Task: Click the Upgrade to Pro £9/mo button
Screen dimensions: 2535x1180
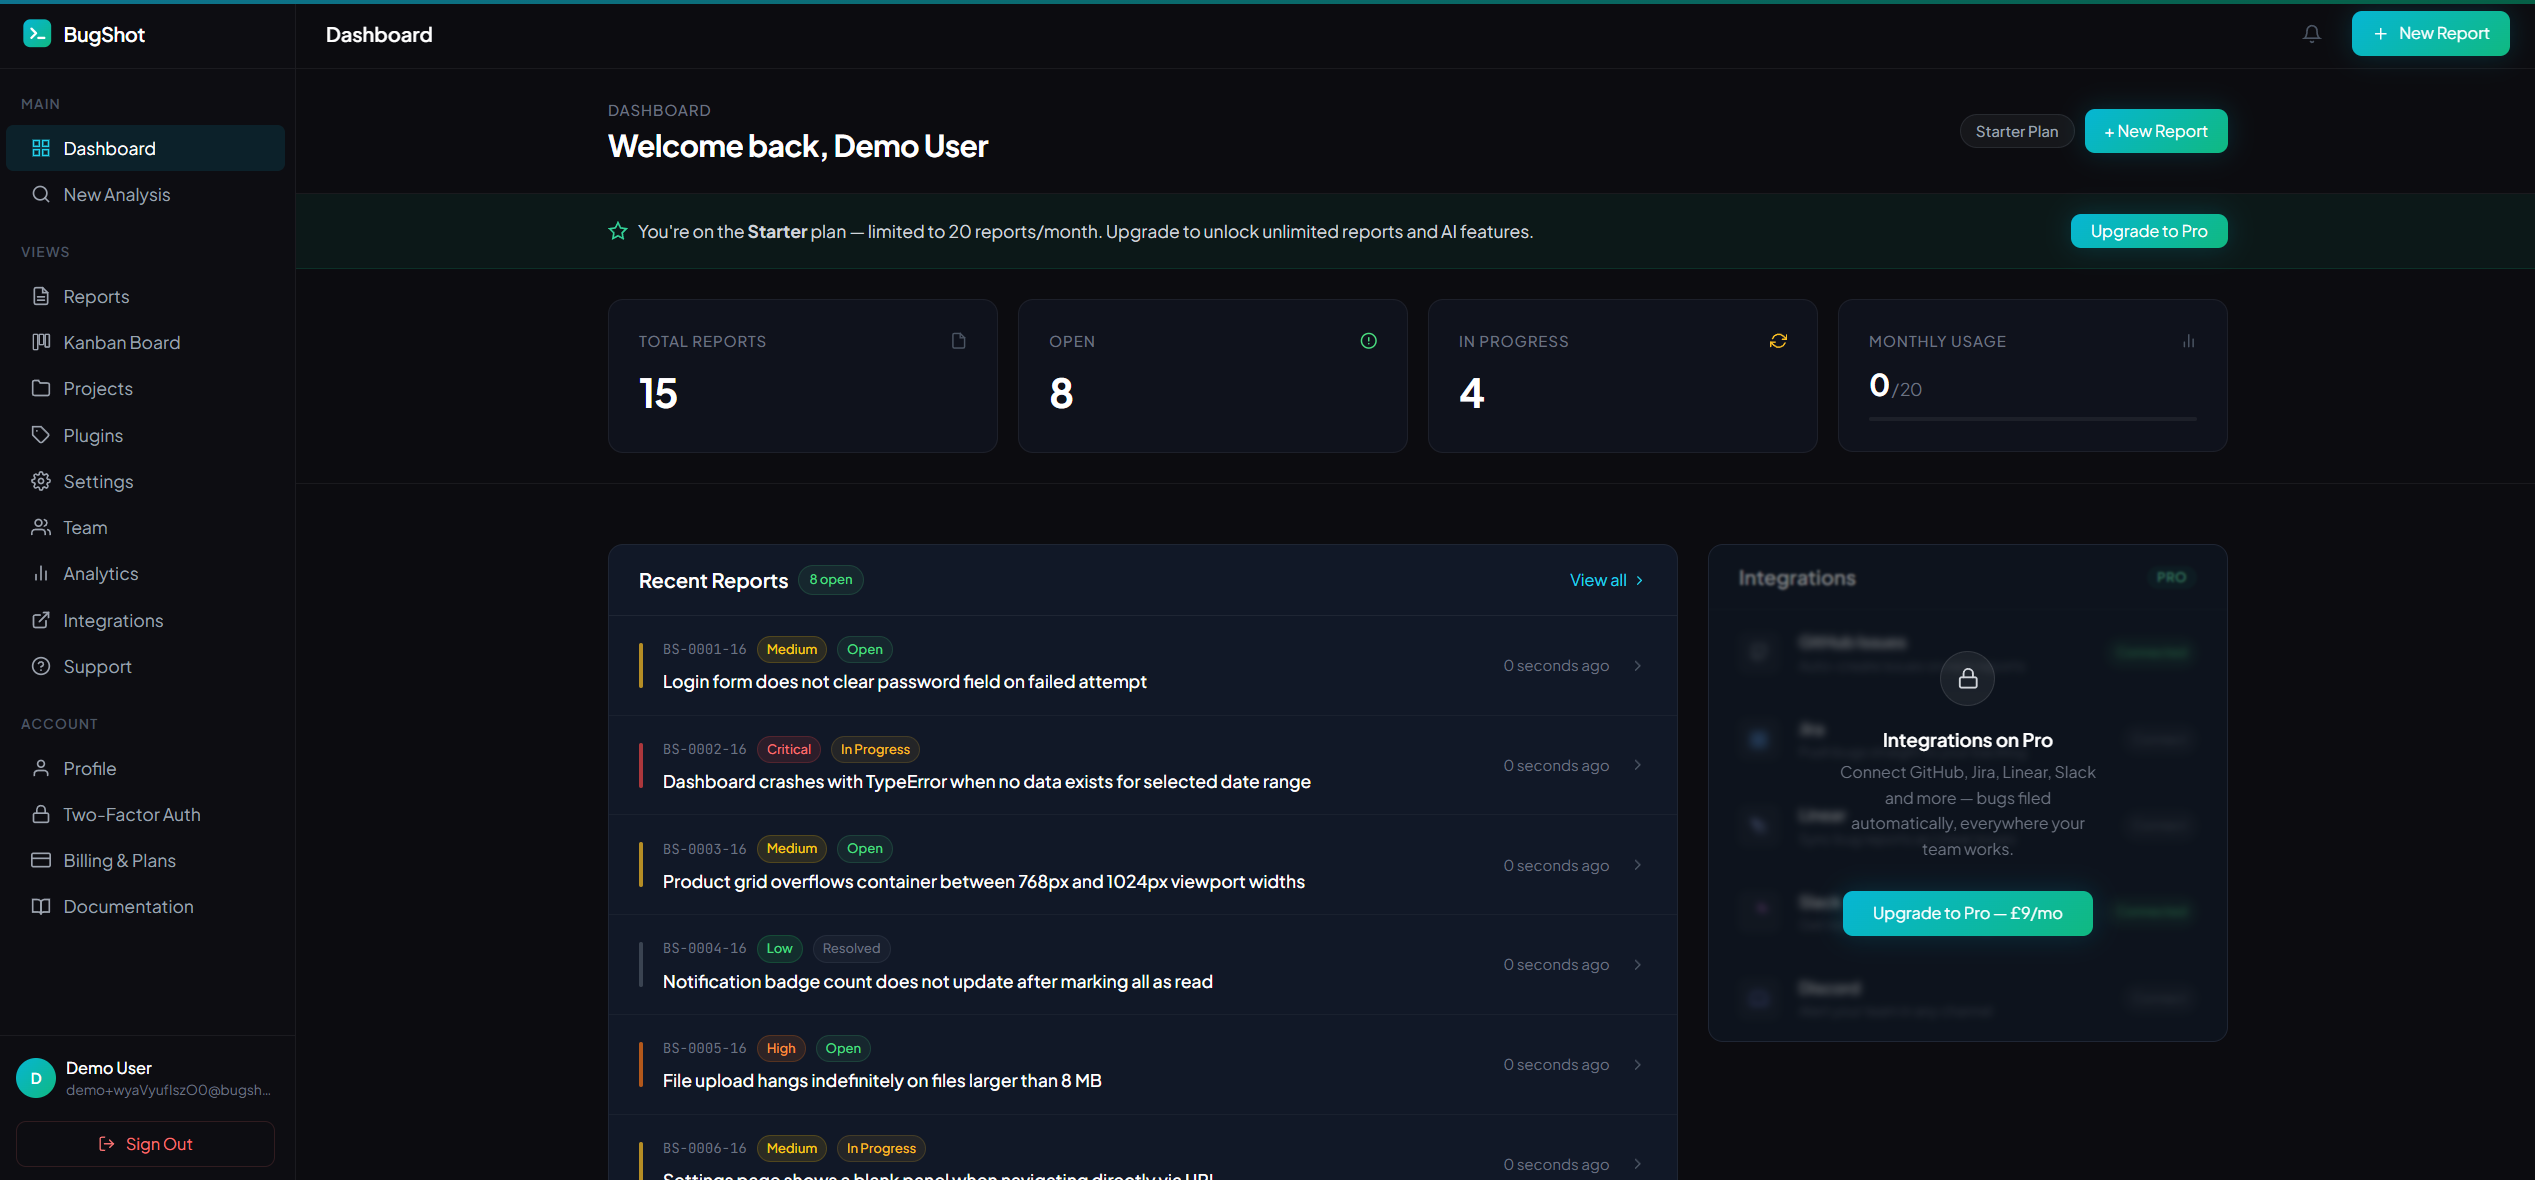Action: (1967, 913)
